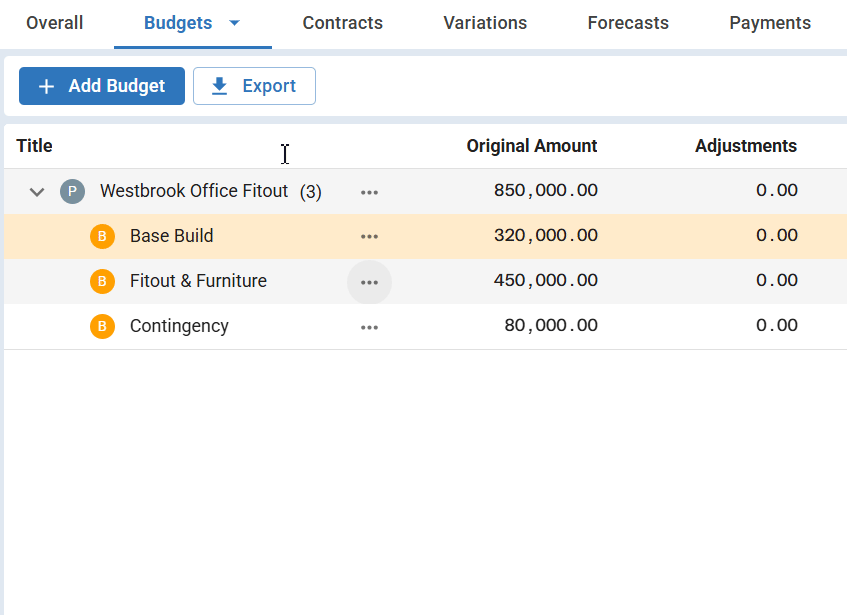Screen dimensions: 847x615
Task: Click the Adjustments column header
Action: [x=745, y=146]
